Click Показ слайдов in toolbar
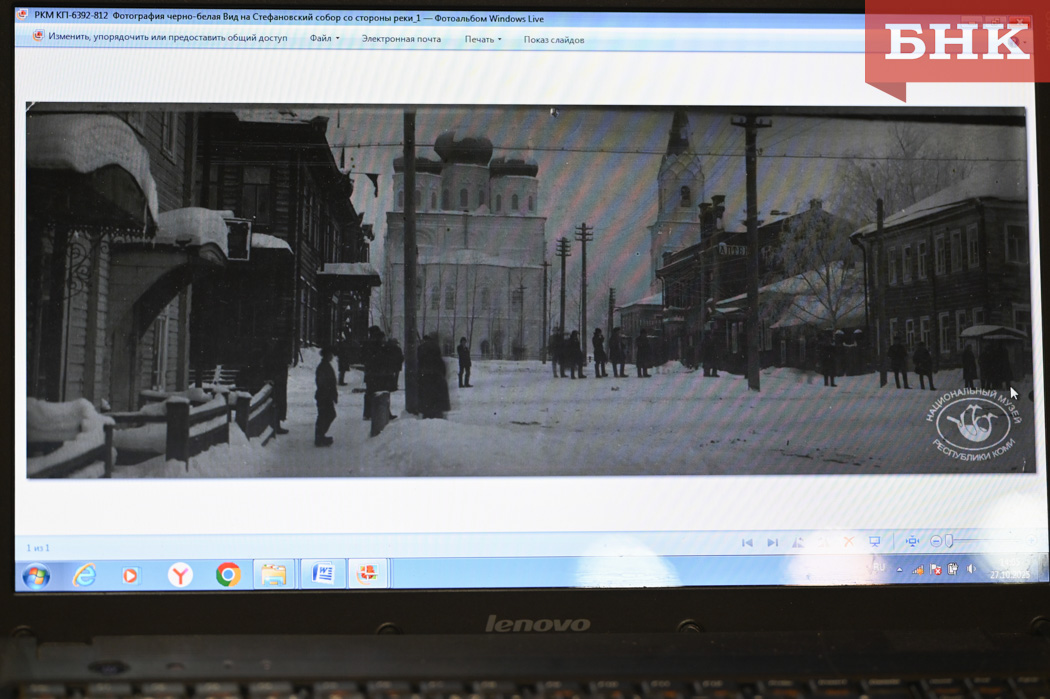 coord(554,40)
